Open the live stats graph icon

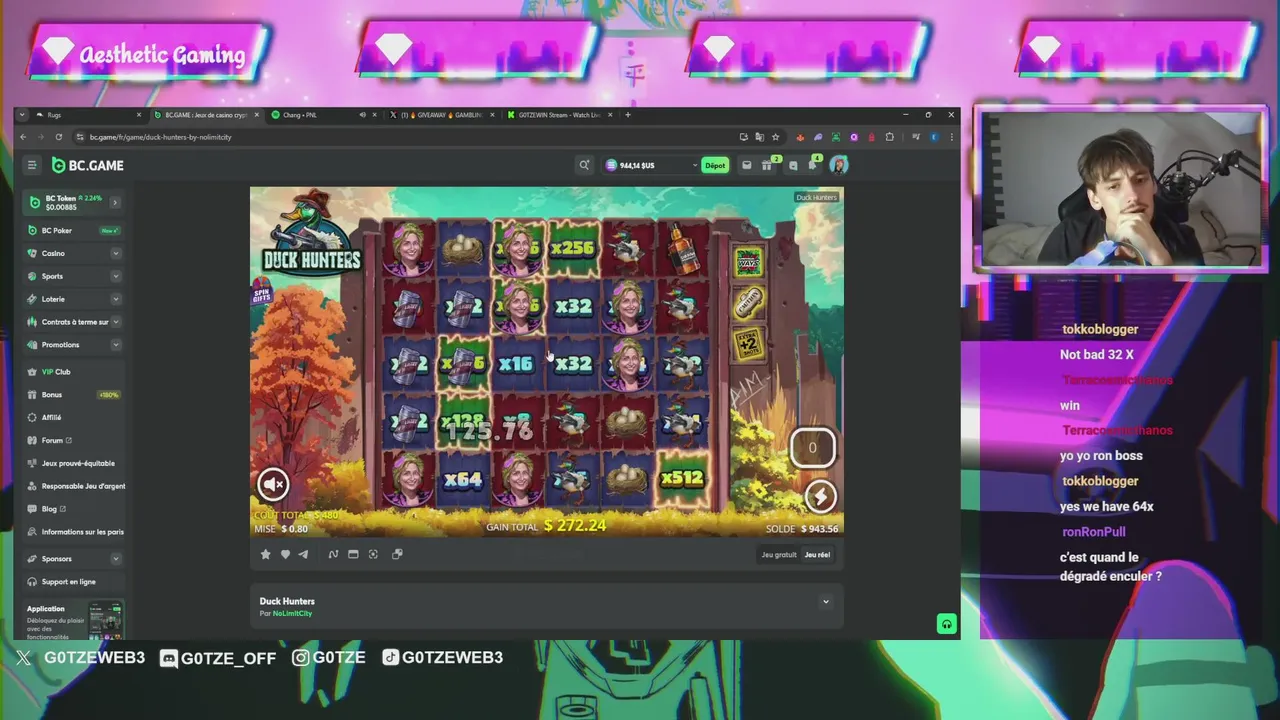tap(333, 554)
